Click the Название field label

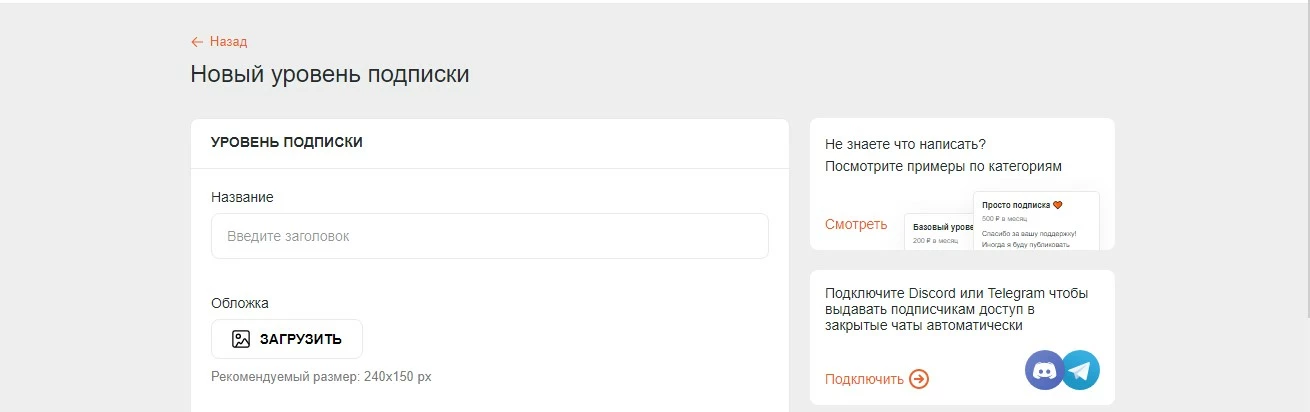coord(242,197)
